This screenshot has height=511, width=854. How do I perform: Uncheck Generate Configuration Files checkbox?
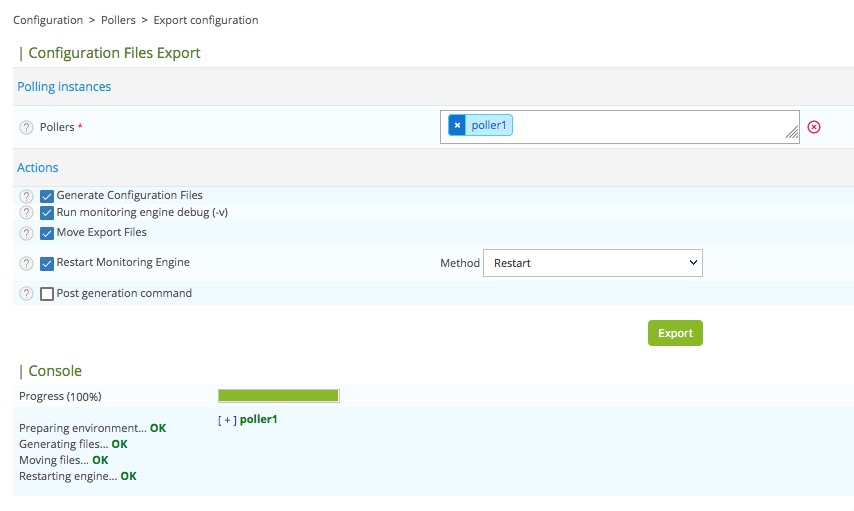[x=47, y=196]
